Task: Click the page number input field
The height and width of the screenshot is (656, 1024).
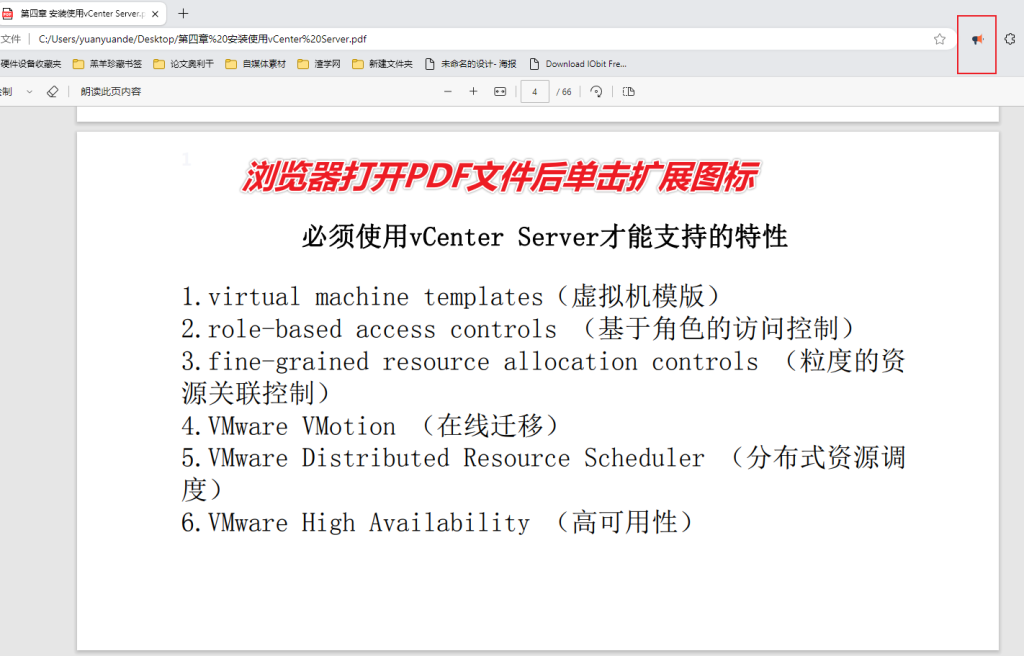Action: point(535,91)
